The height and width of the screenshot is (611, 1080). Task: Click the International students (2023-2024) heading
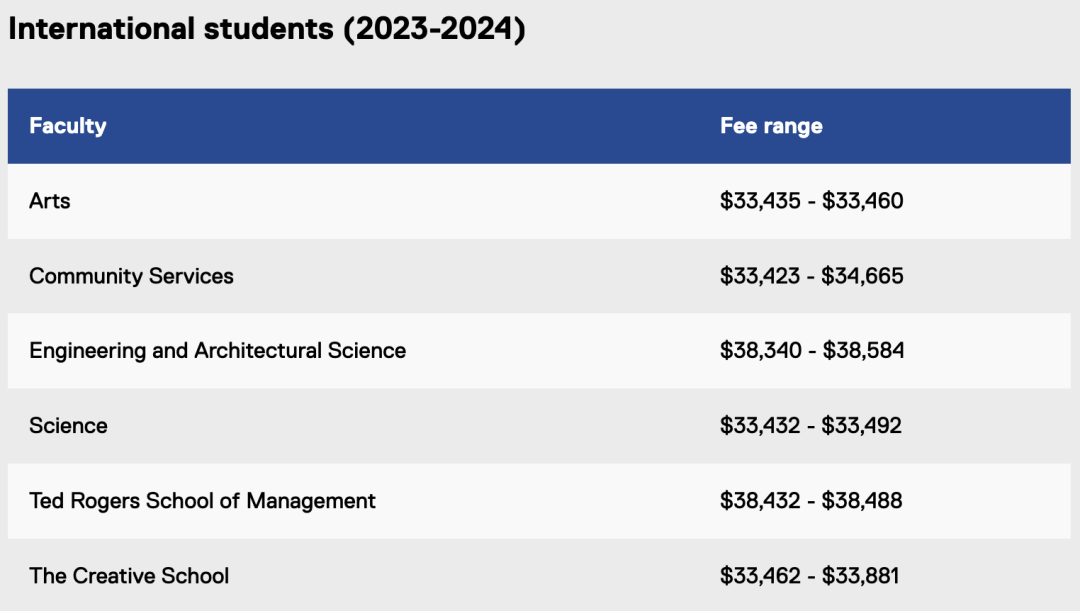(266, 29)
